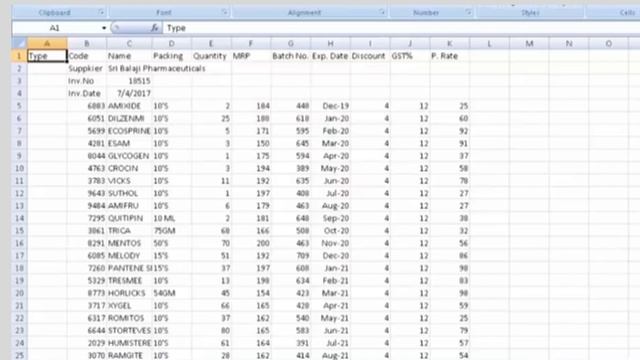Click the MENTOS name cell
Viewport: 640px width, 360px height.
129,243
